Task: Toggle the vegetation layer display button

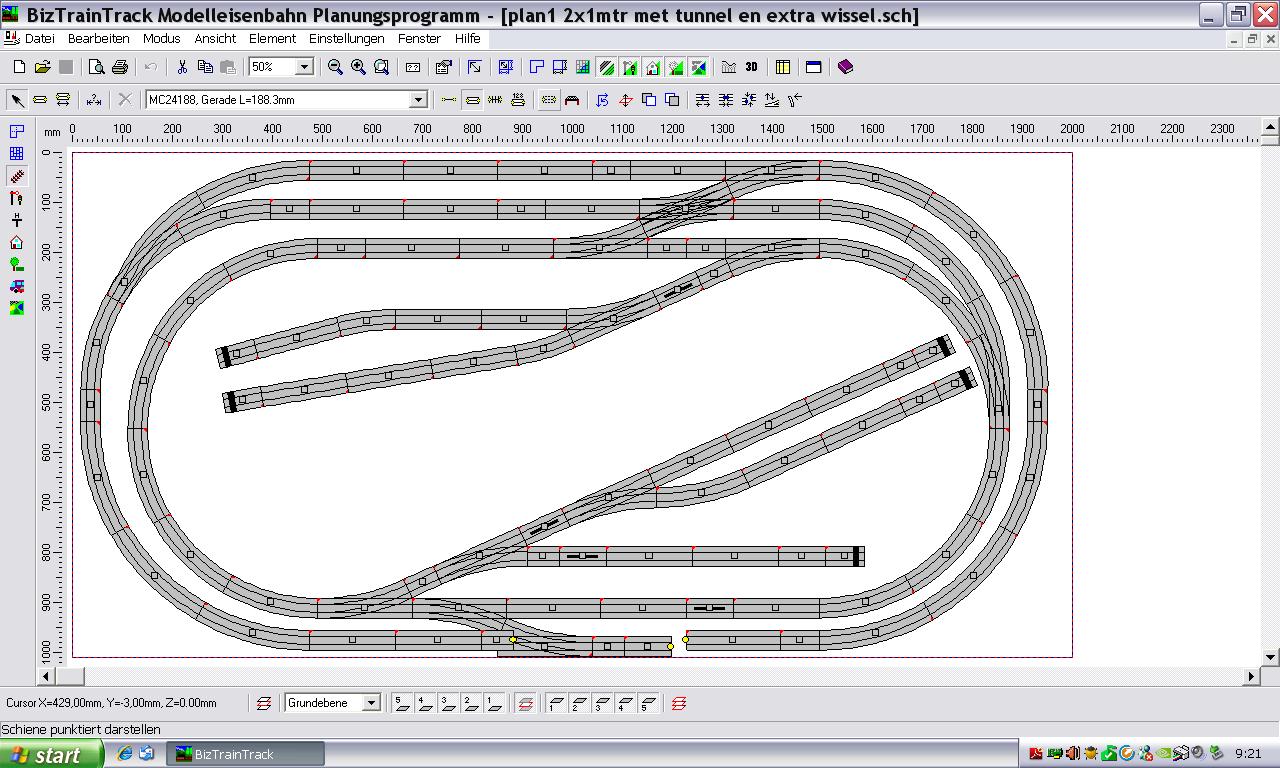Action: (x=675, y=67)
